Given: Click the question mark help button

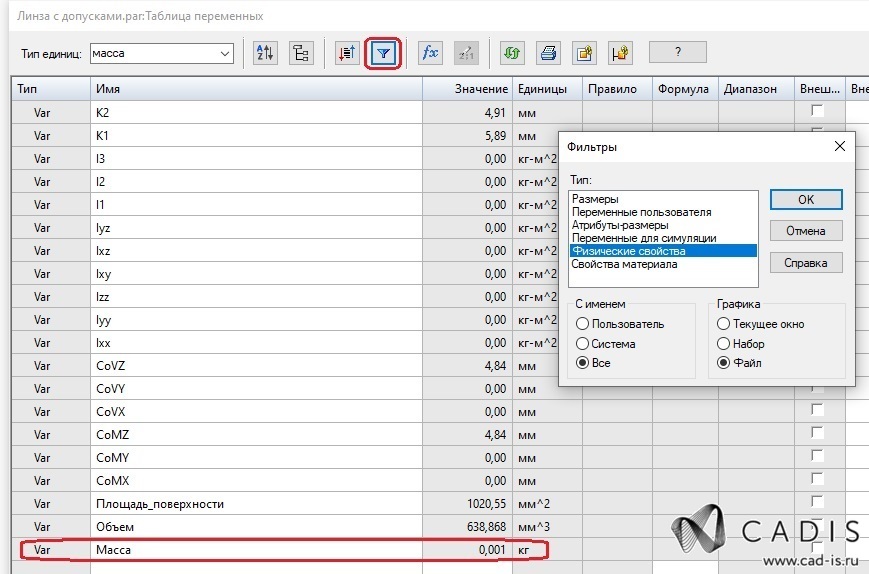Looking at the screenshot, I should click(678, 52).
